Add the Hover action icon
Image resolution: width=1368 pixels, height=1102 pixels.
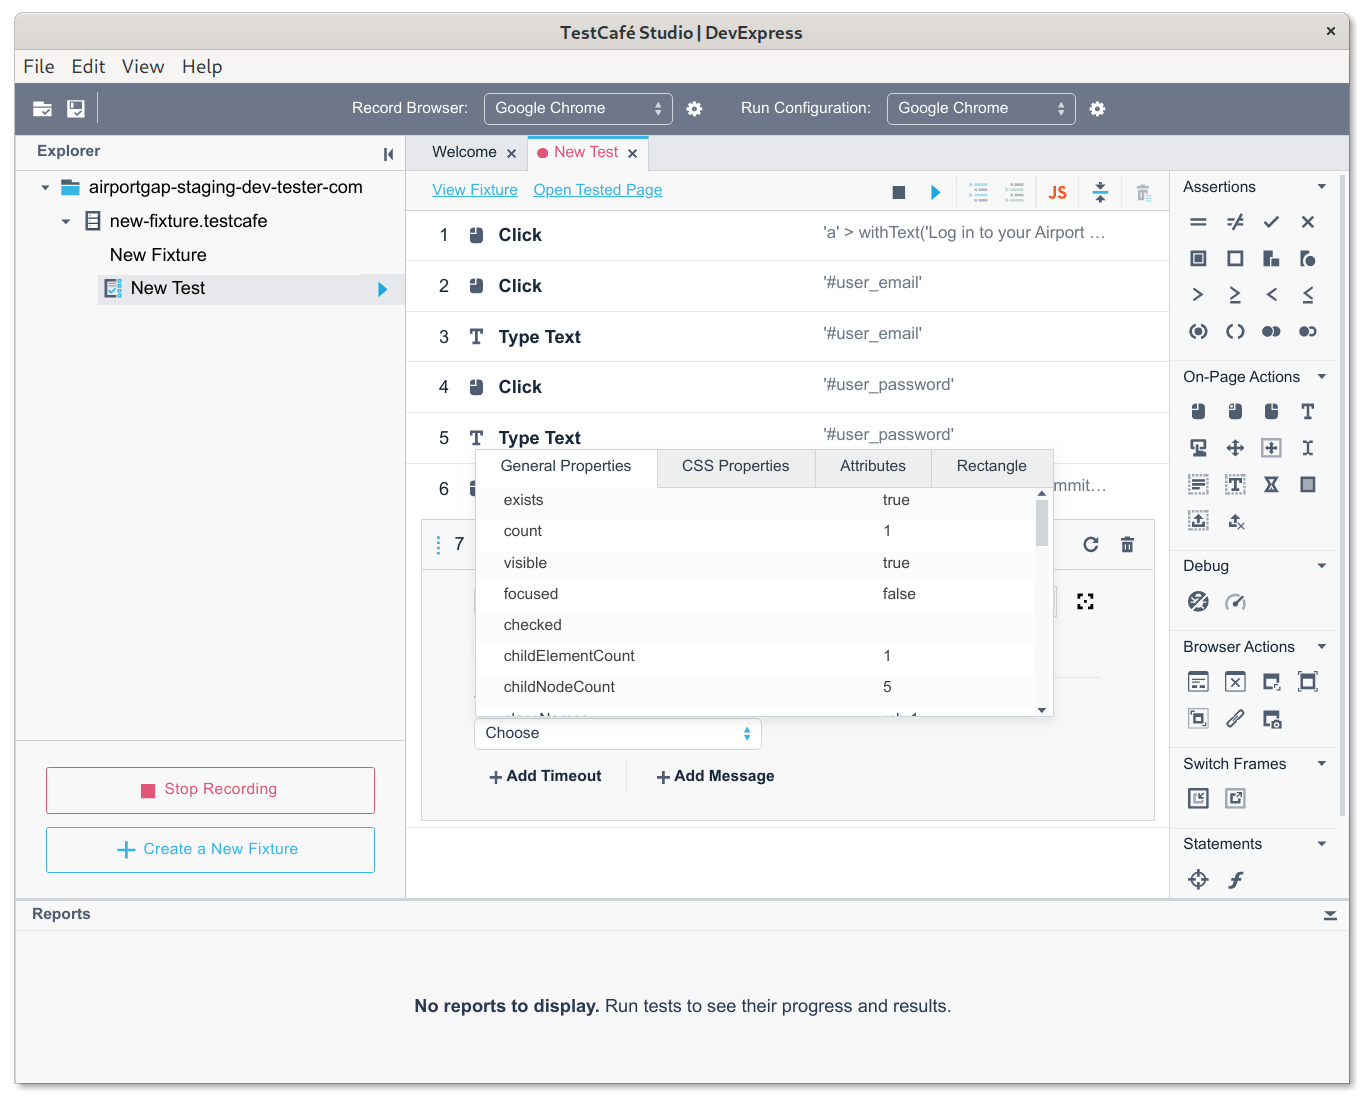coord(1198,448)
